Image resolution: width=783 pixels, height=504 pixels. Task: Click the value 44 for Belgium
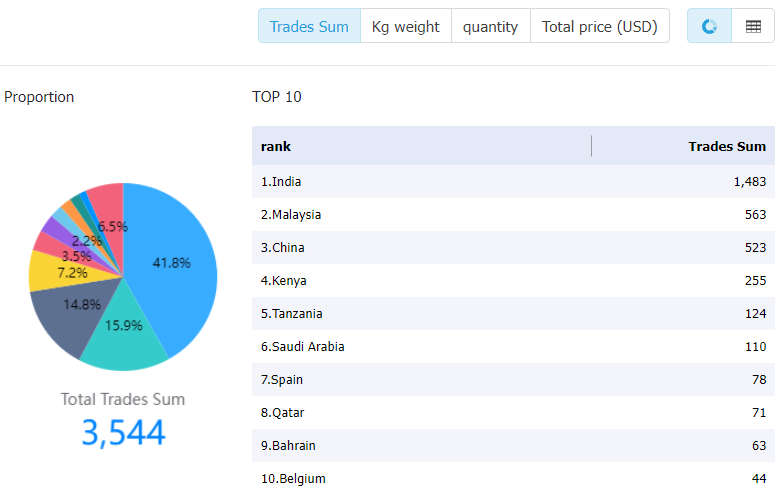(759, 479)
